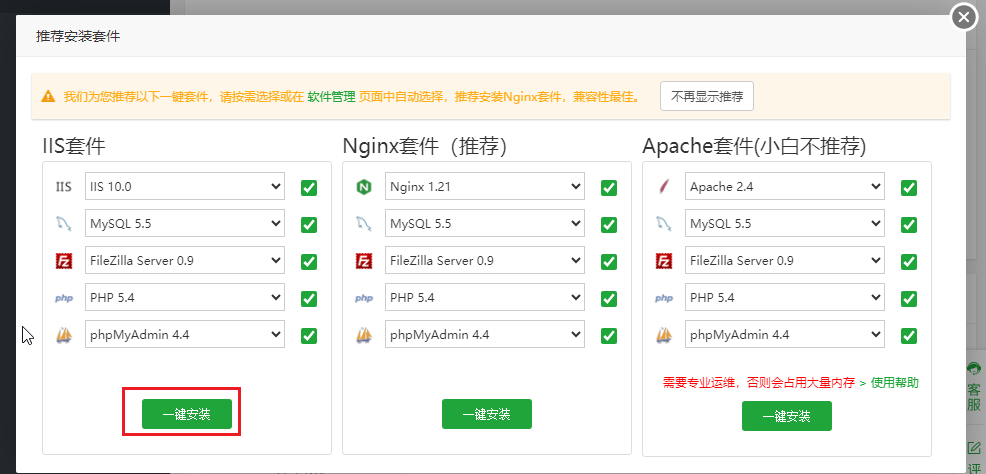The height and width of the screenshot is (474, 986).
Task: Uncheck PHP 5.4 in IIS suite
Action: 309,299
